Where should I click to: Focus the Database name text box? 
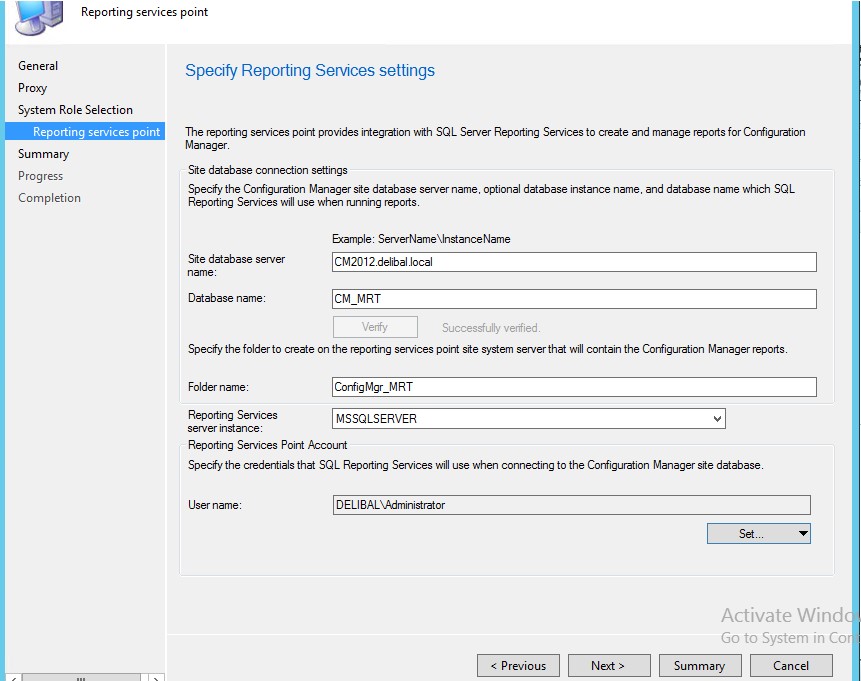click(573, 299)
